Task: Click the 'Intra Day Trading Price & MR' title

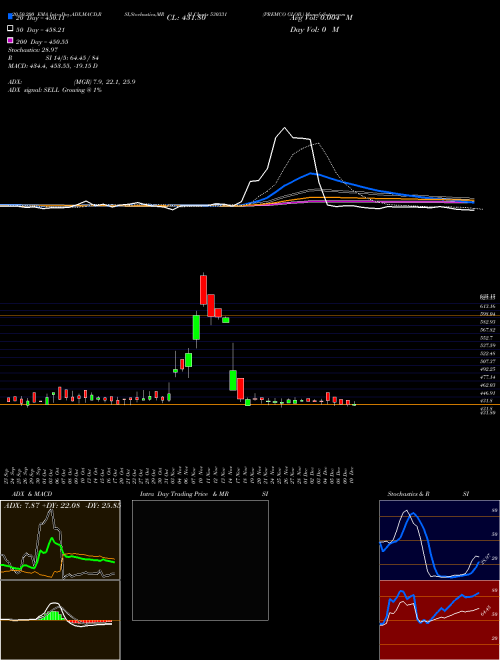Action: pyautogui.click(x=184, y=494)
